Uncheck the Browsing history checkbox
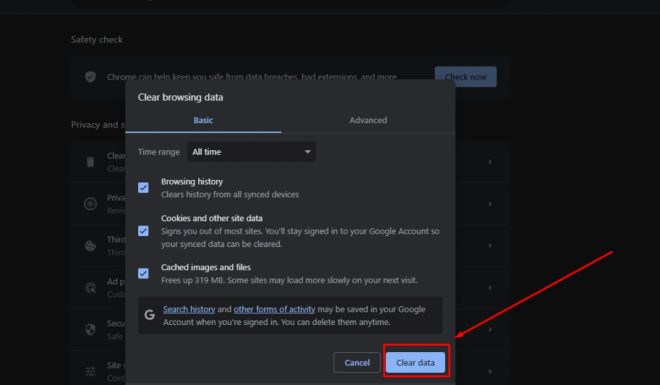The height and width of the screenshot is (385, 660). pyautogui.click(x=143, y=187)
